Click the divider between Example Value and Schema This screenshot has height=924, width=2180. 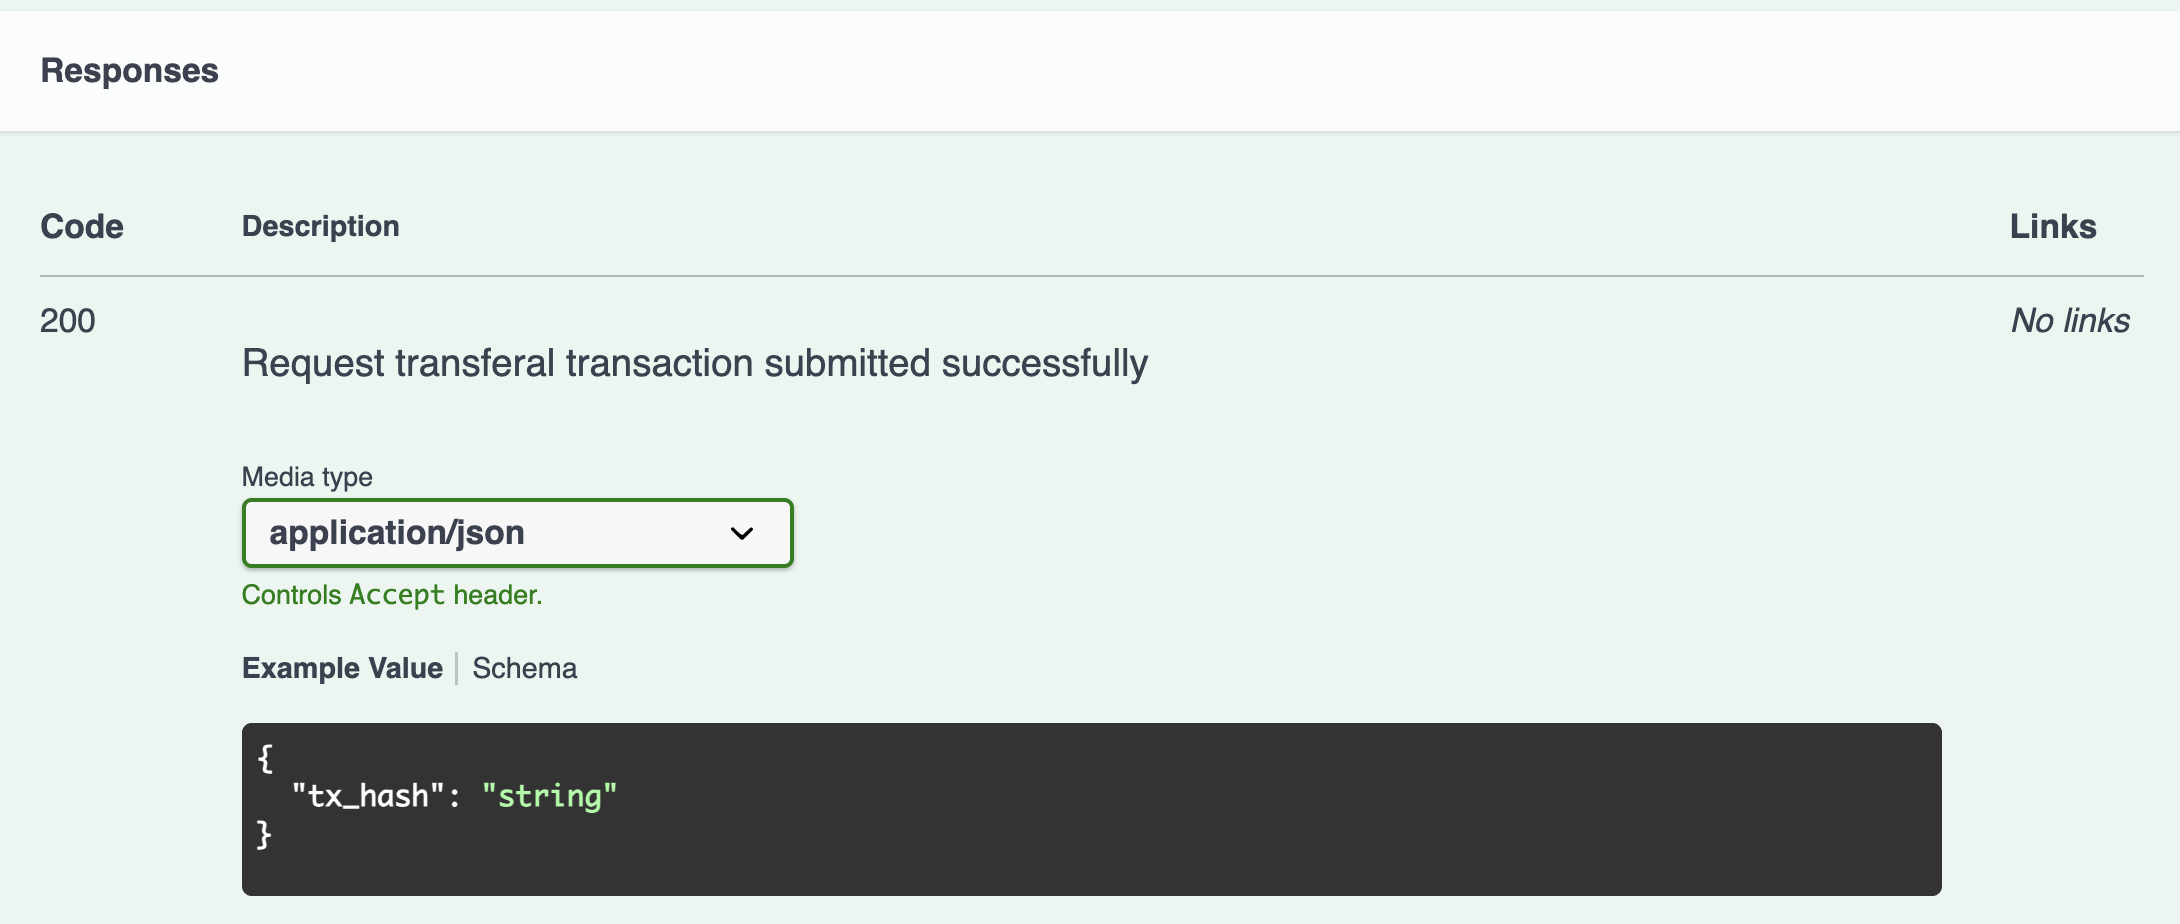tap(457, 668)
